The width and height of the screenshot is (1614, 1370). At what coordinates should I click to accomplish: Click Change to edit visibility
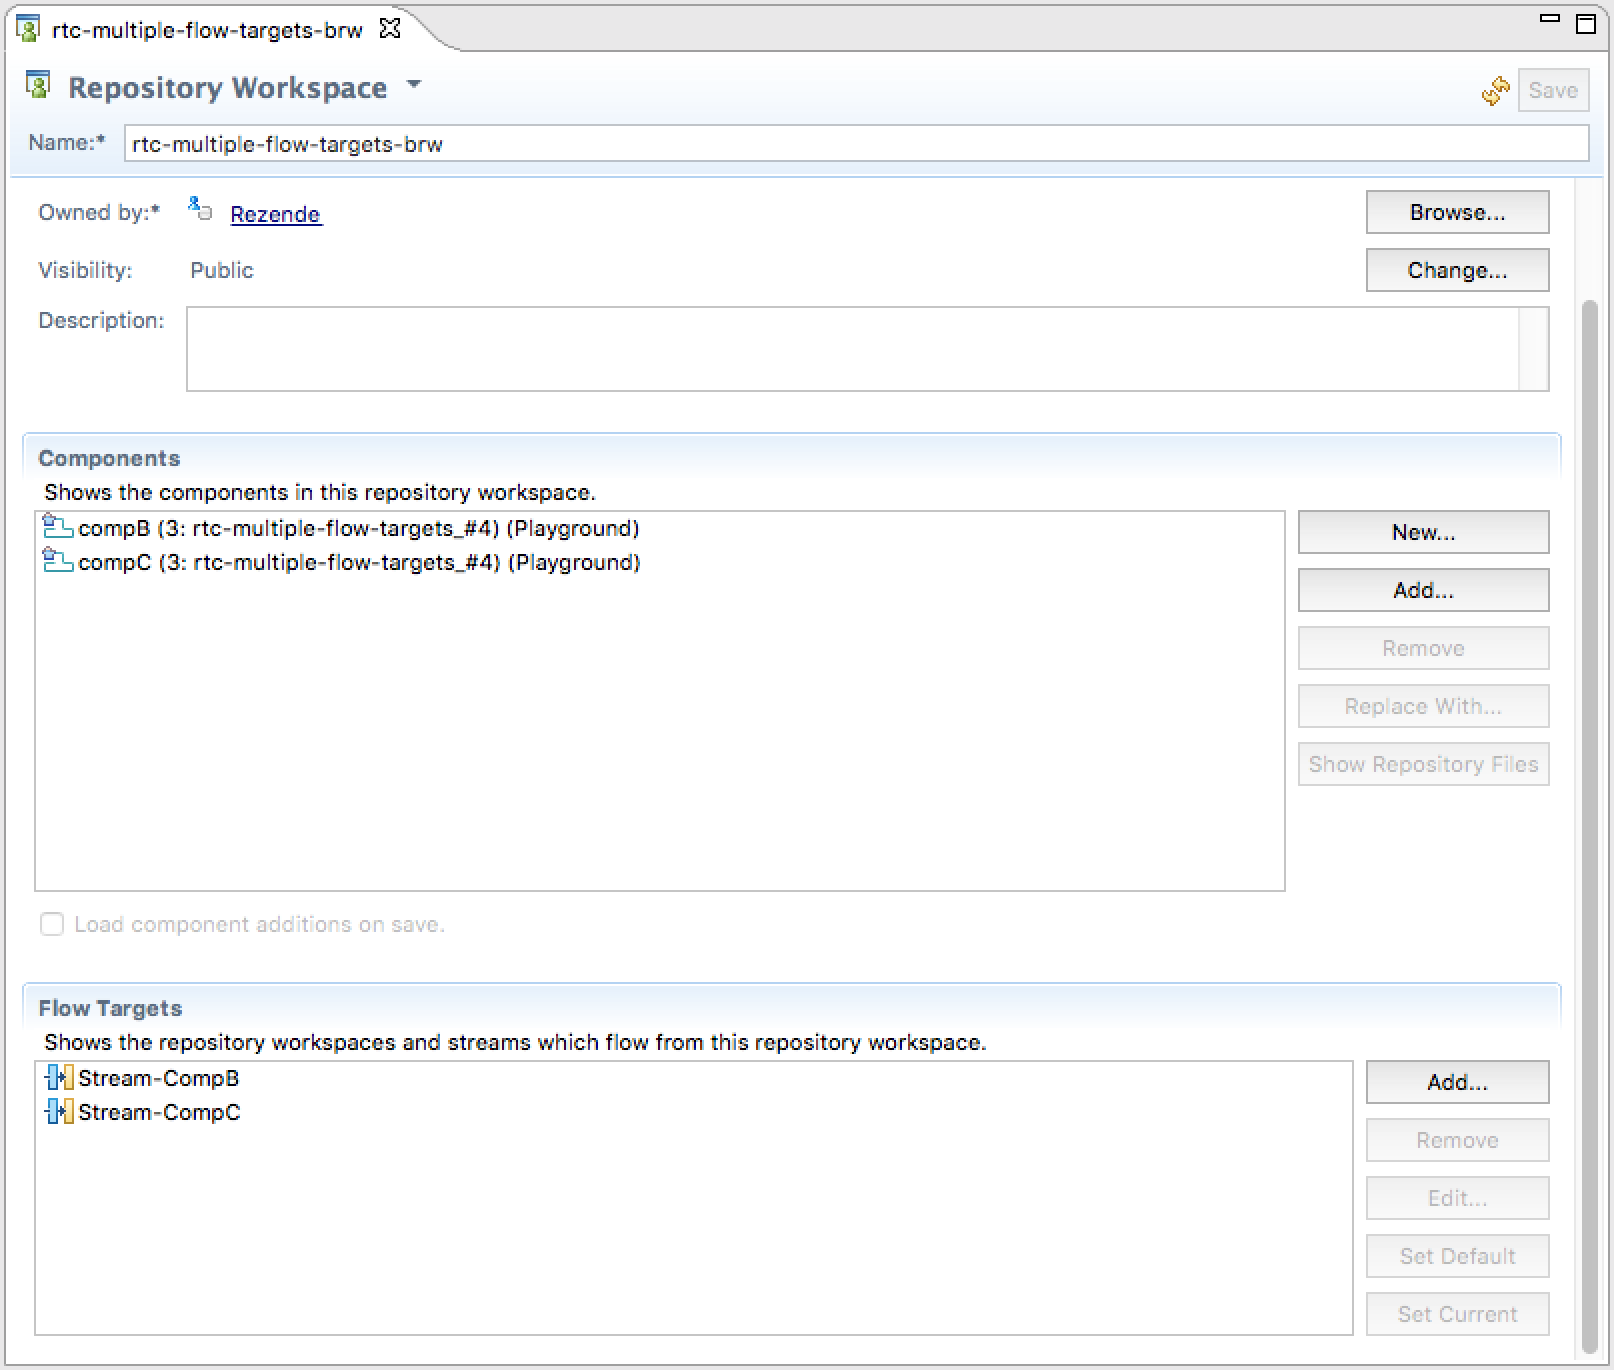click(x=1457, y=270)
